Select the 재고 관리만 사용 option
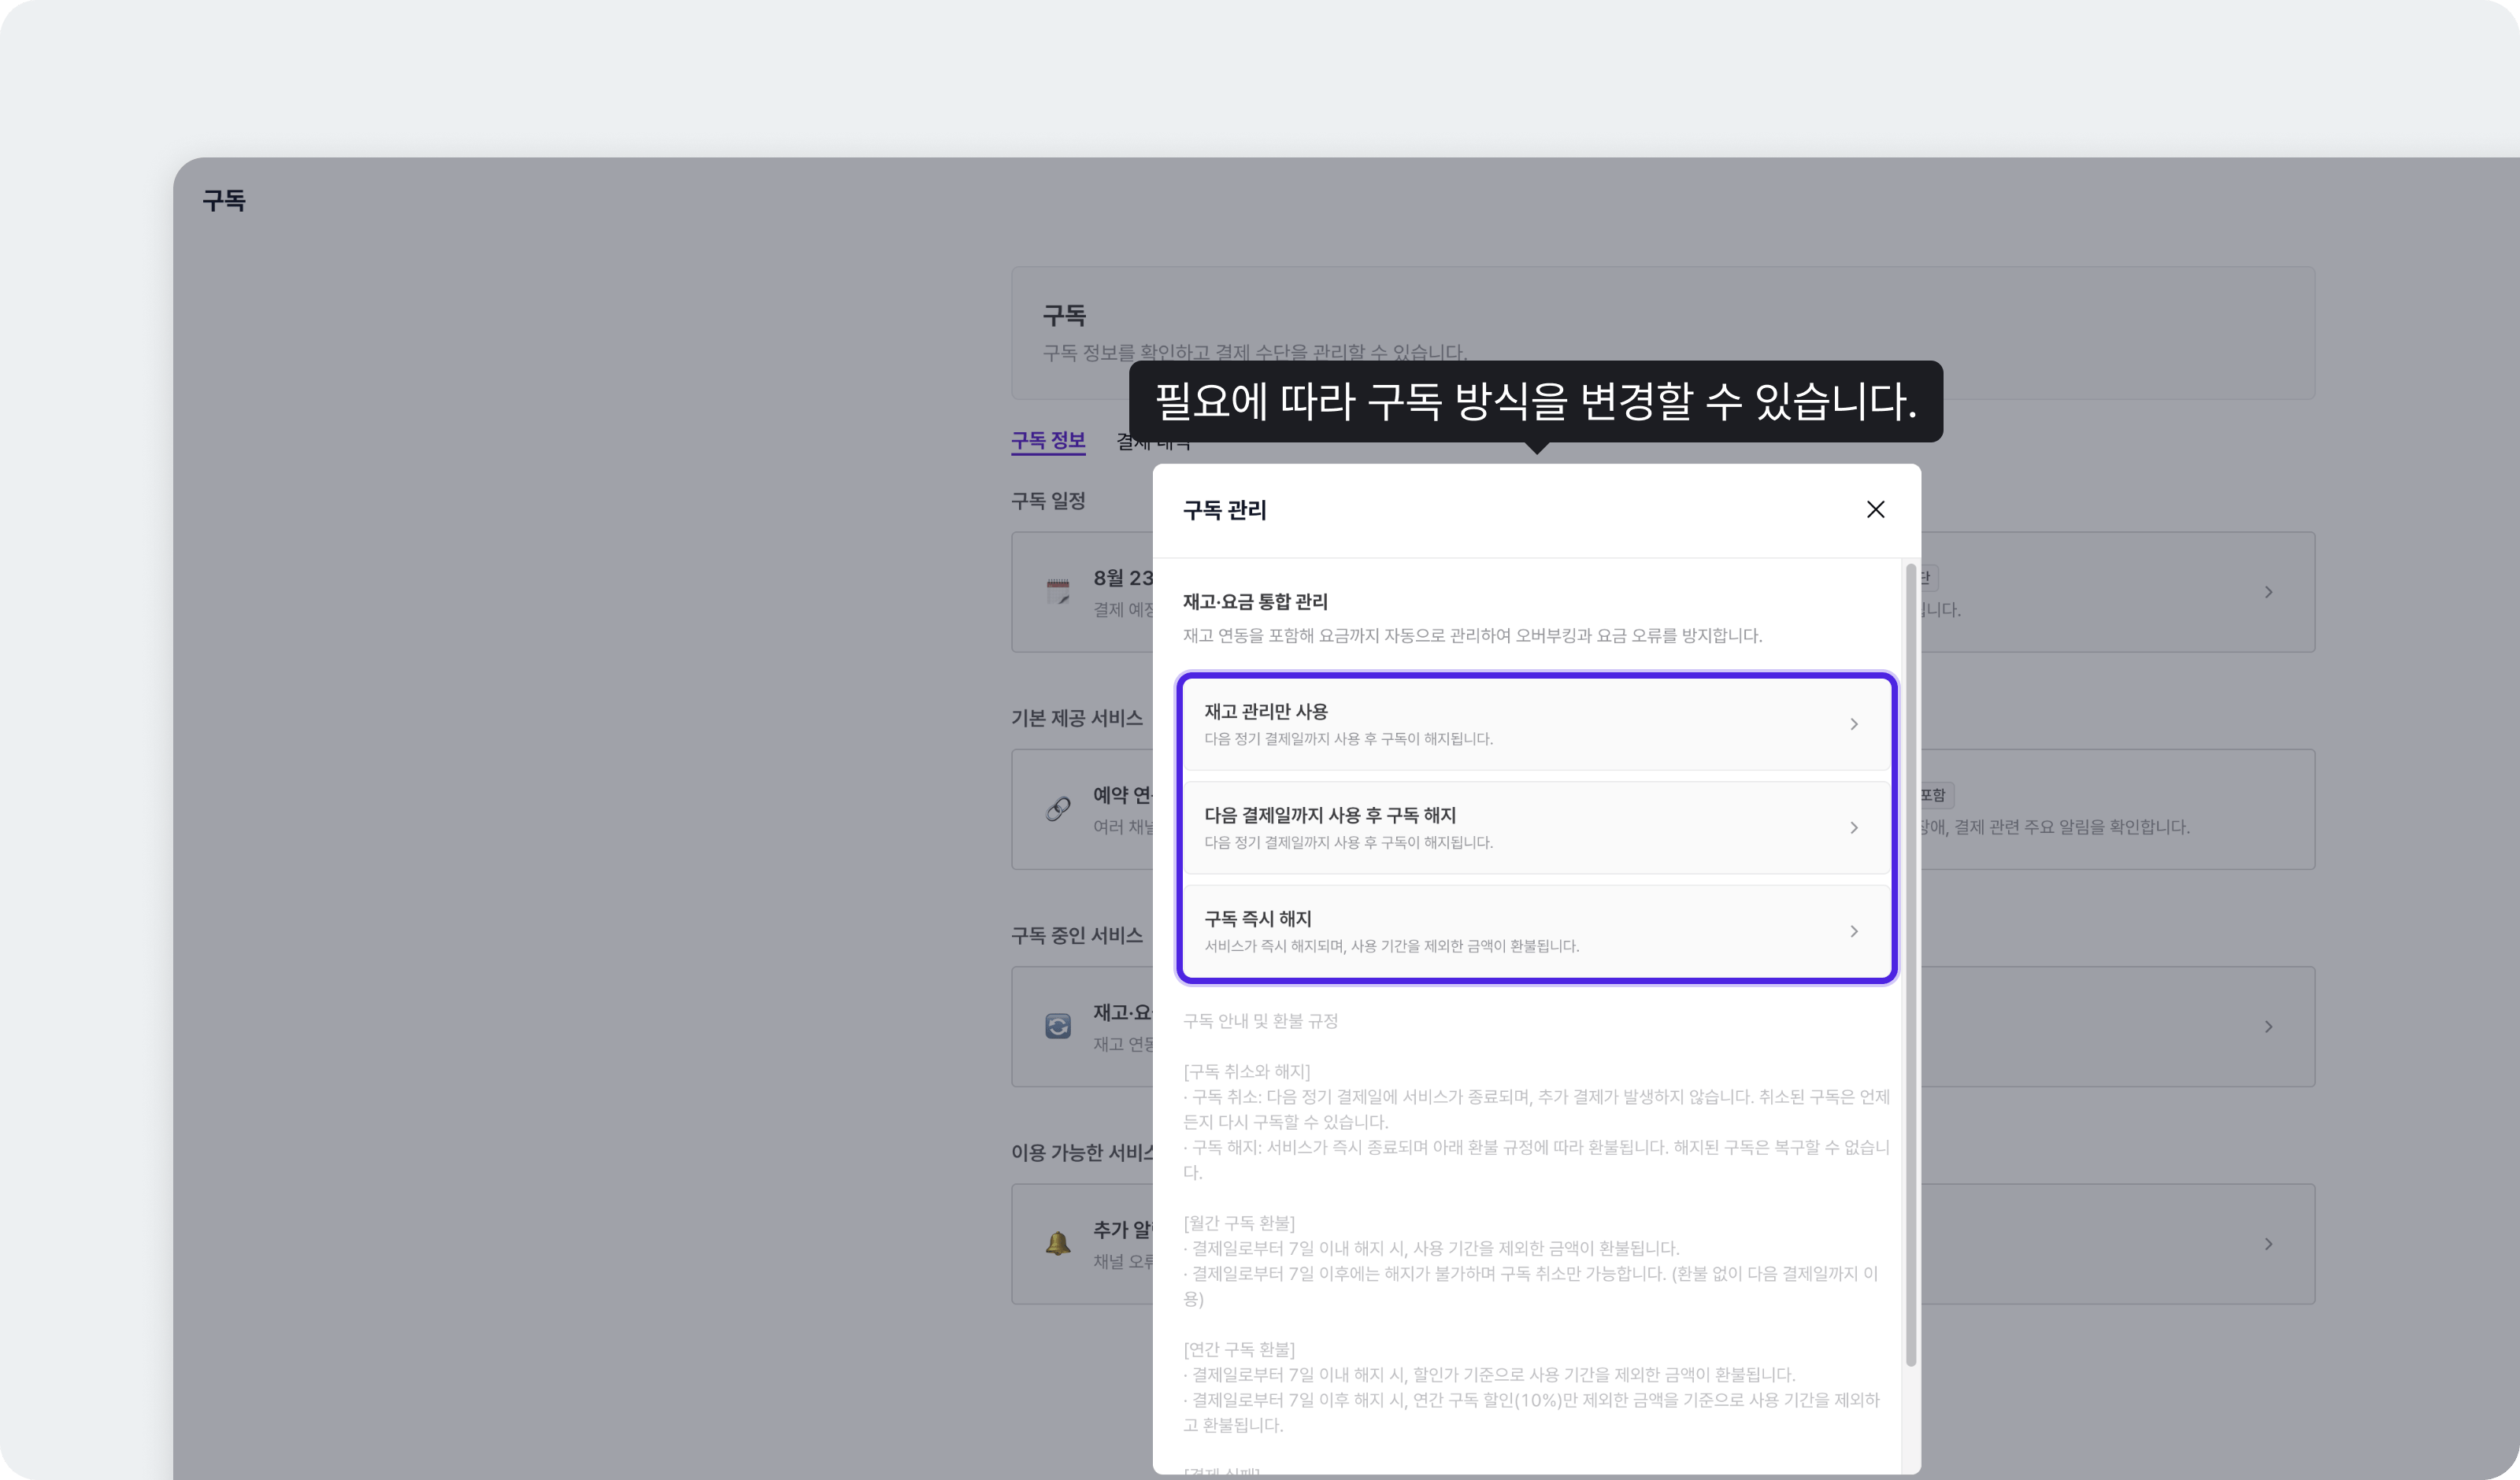This screenshot has width=2520, height=1480. pyautogui.click(x=1537, y=724)
